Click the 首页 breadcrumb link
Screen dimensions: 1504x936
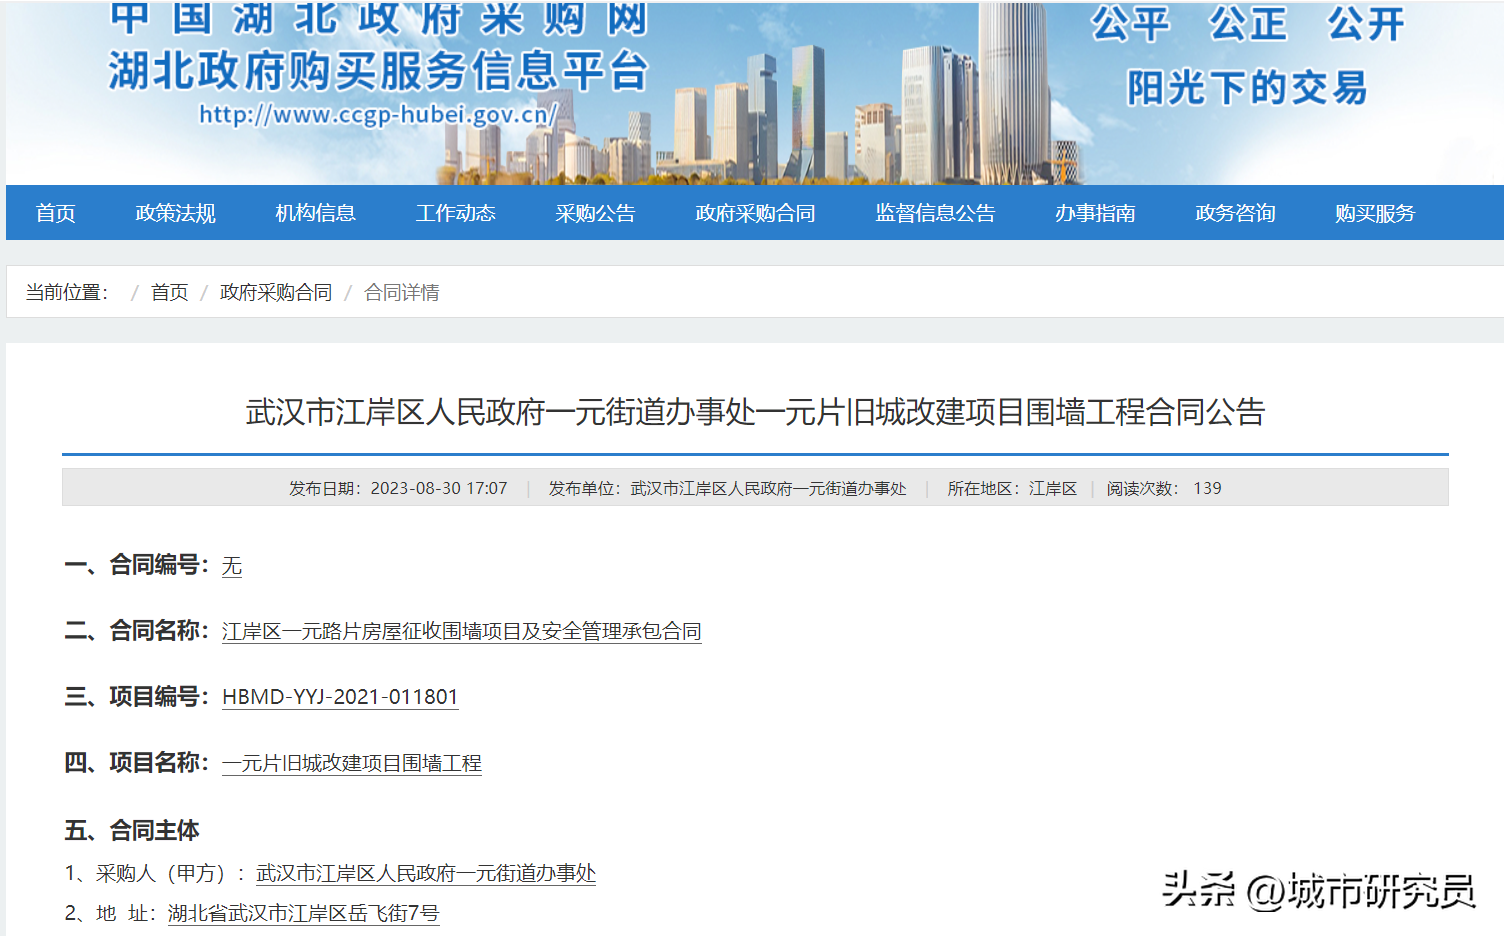pyautogui.click(x=169, y=292)
